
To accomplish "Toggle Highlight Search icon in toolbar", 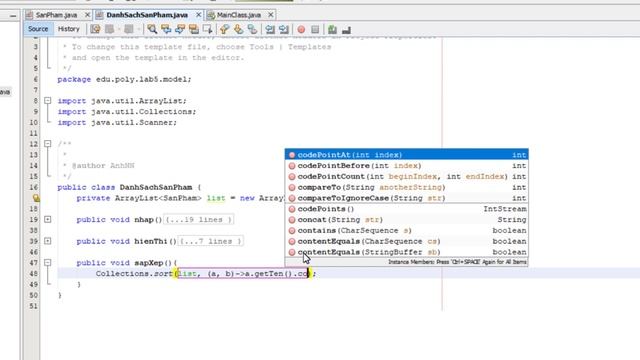I will point(194,29).
